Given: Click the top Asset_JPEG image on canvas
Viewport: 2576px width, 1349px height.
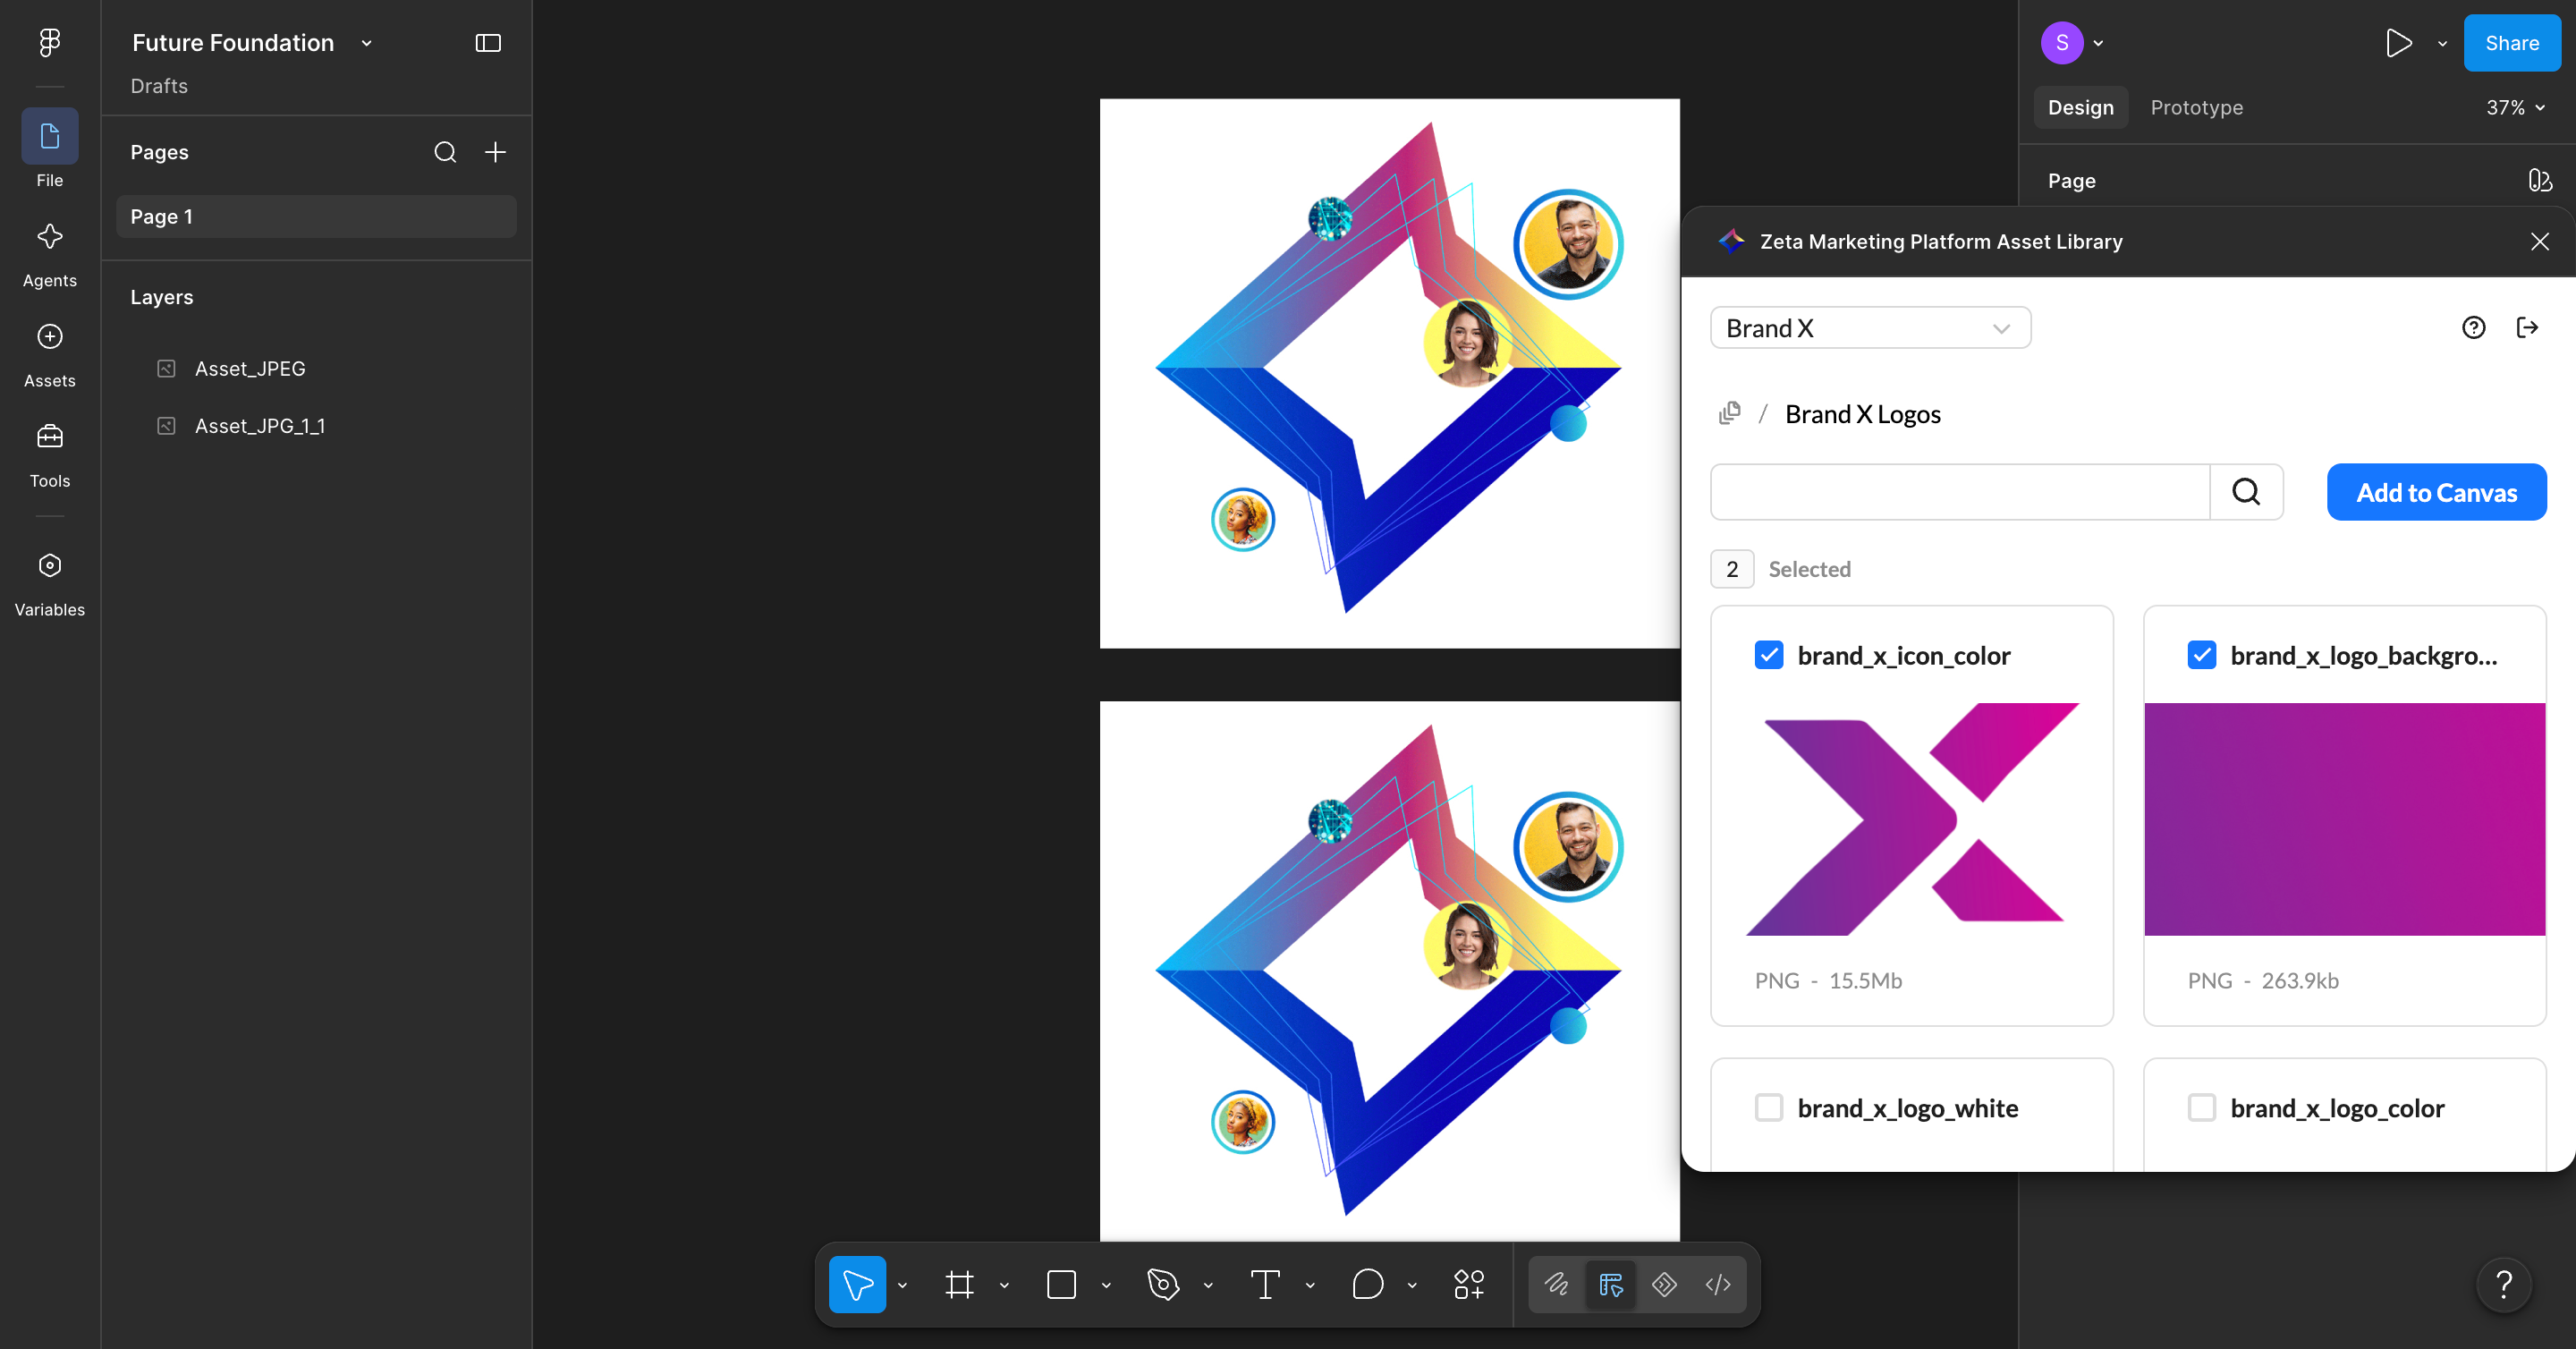Looking at the screenshot, I should coord(1390,373).
